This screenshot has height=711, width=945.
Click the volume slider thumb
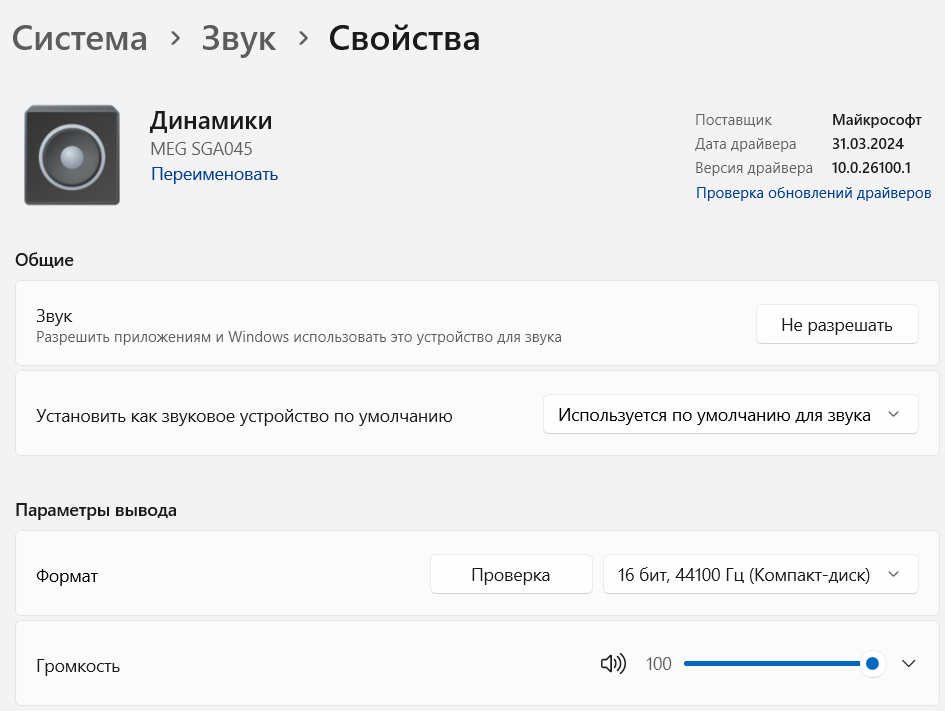(x=872, y=663)
